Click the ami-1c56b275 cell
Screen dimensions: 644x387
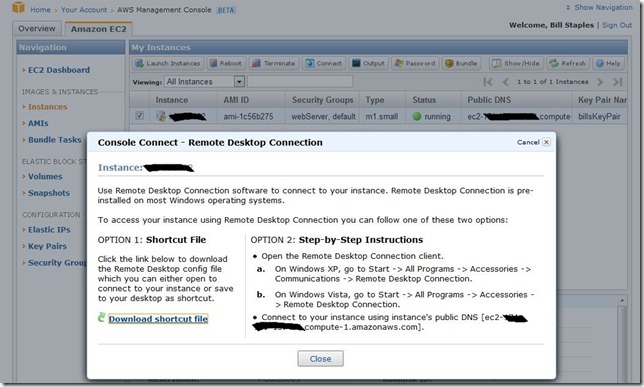pos(248,116)
